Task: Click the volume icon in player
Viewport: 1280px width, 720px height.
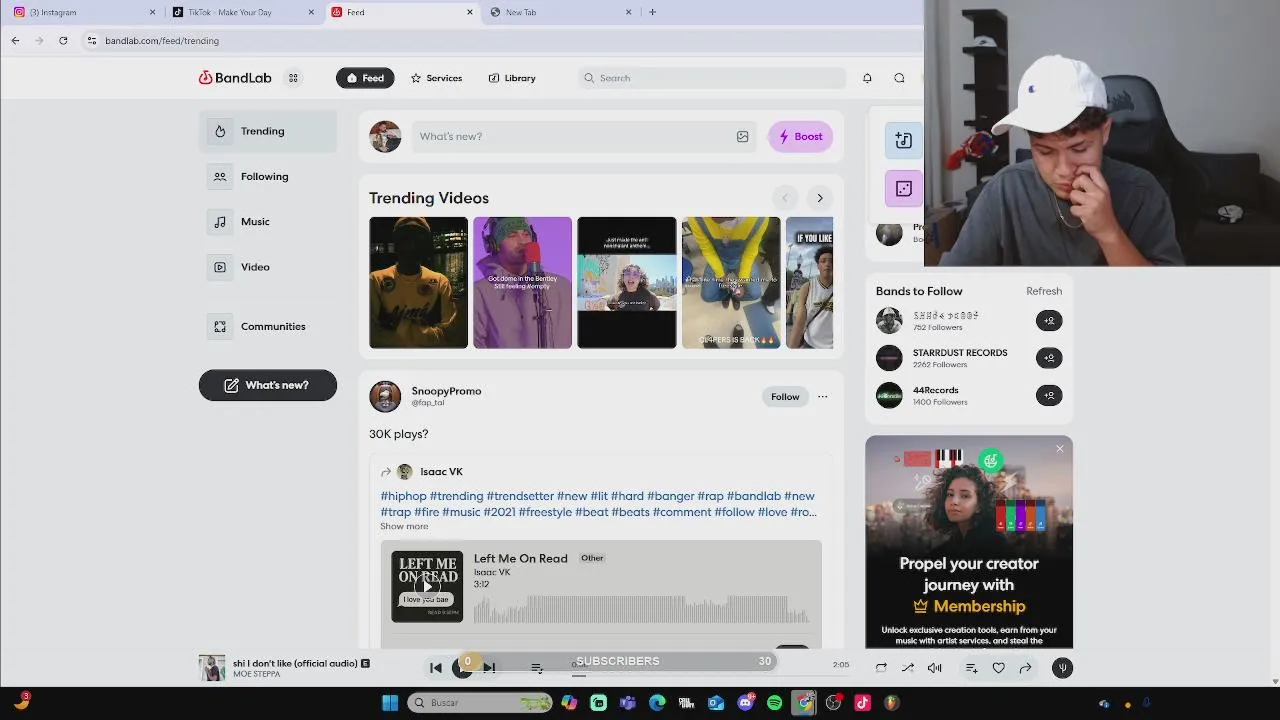Action: point(935,668)
